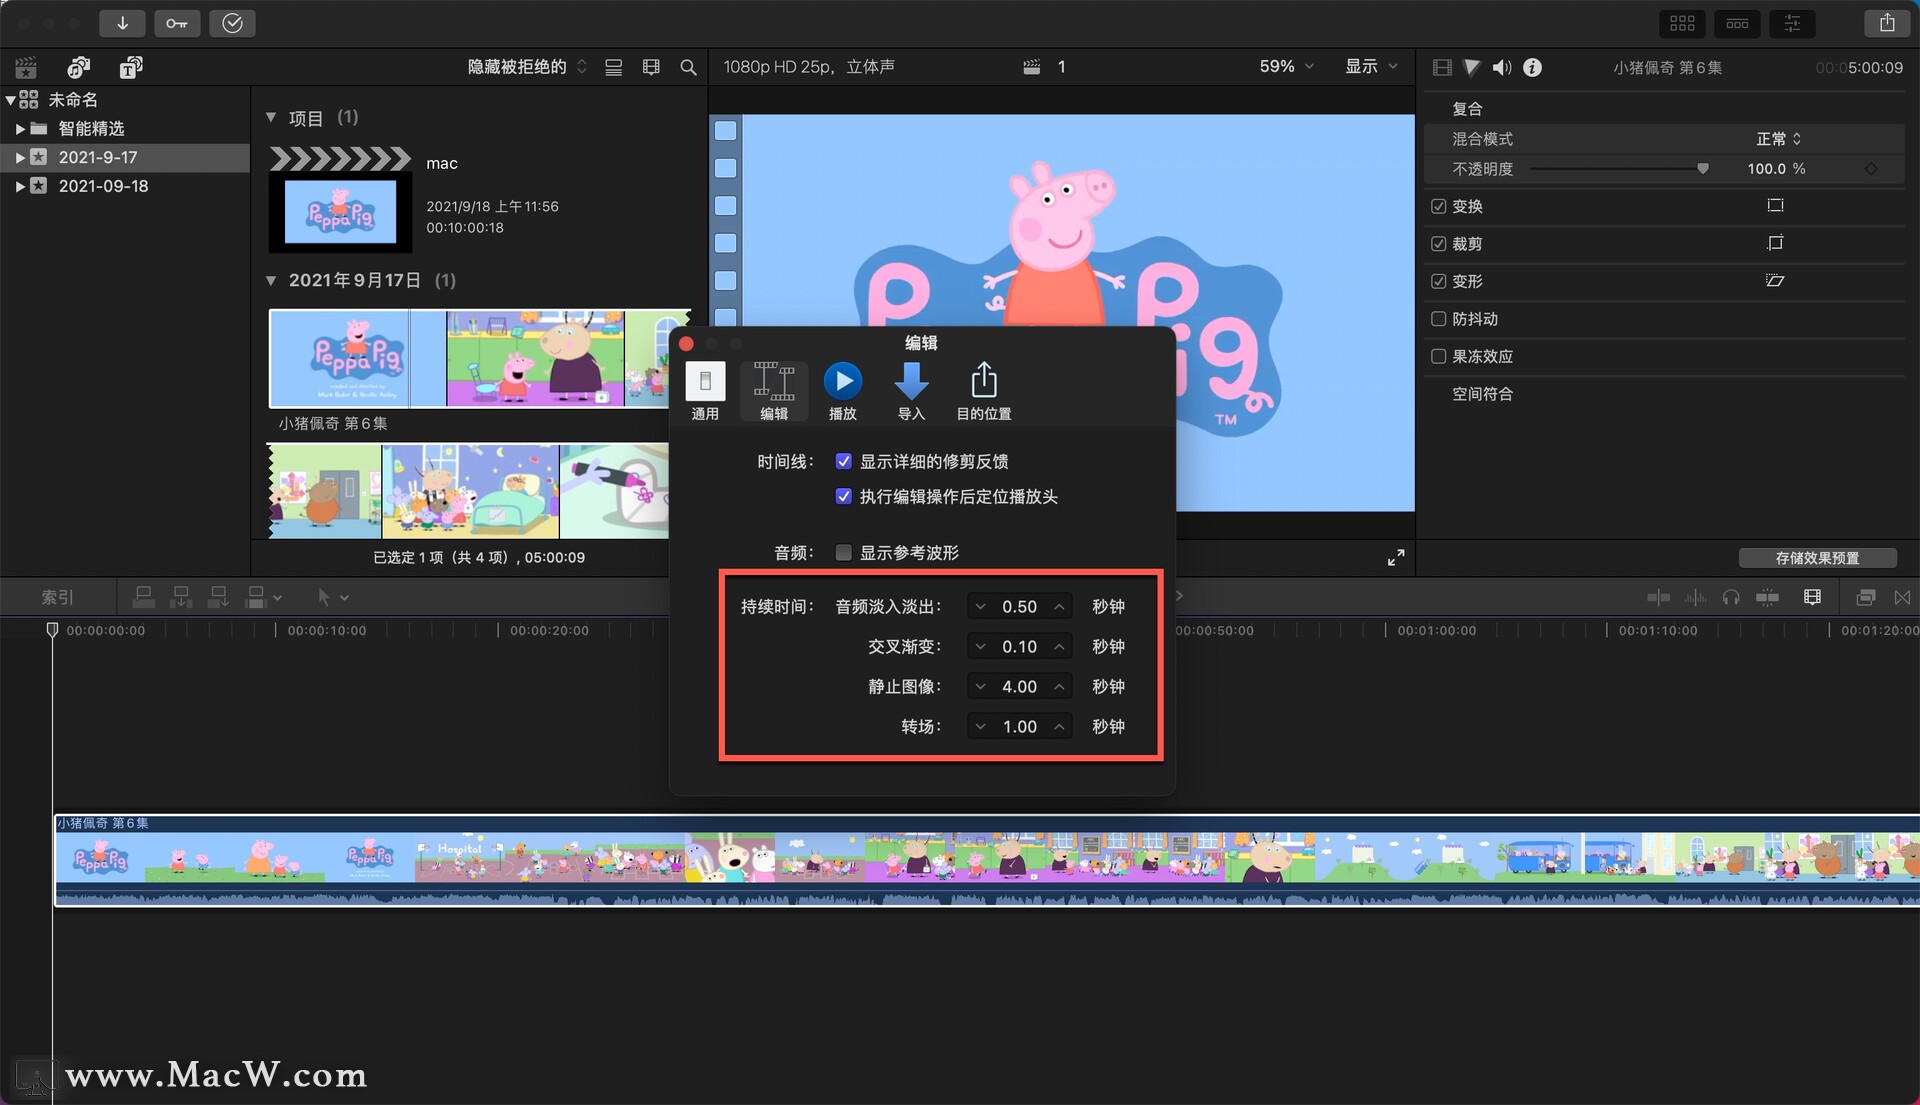Expand the 2021-09-18 event

coord(20,186)
